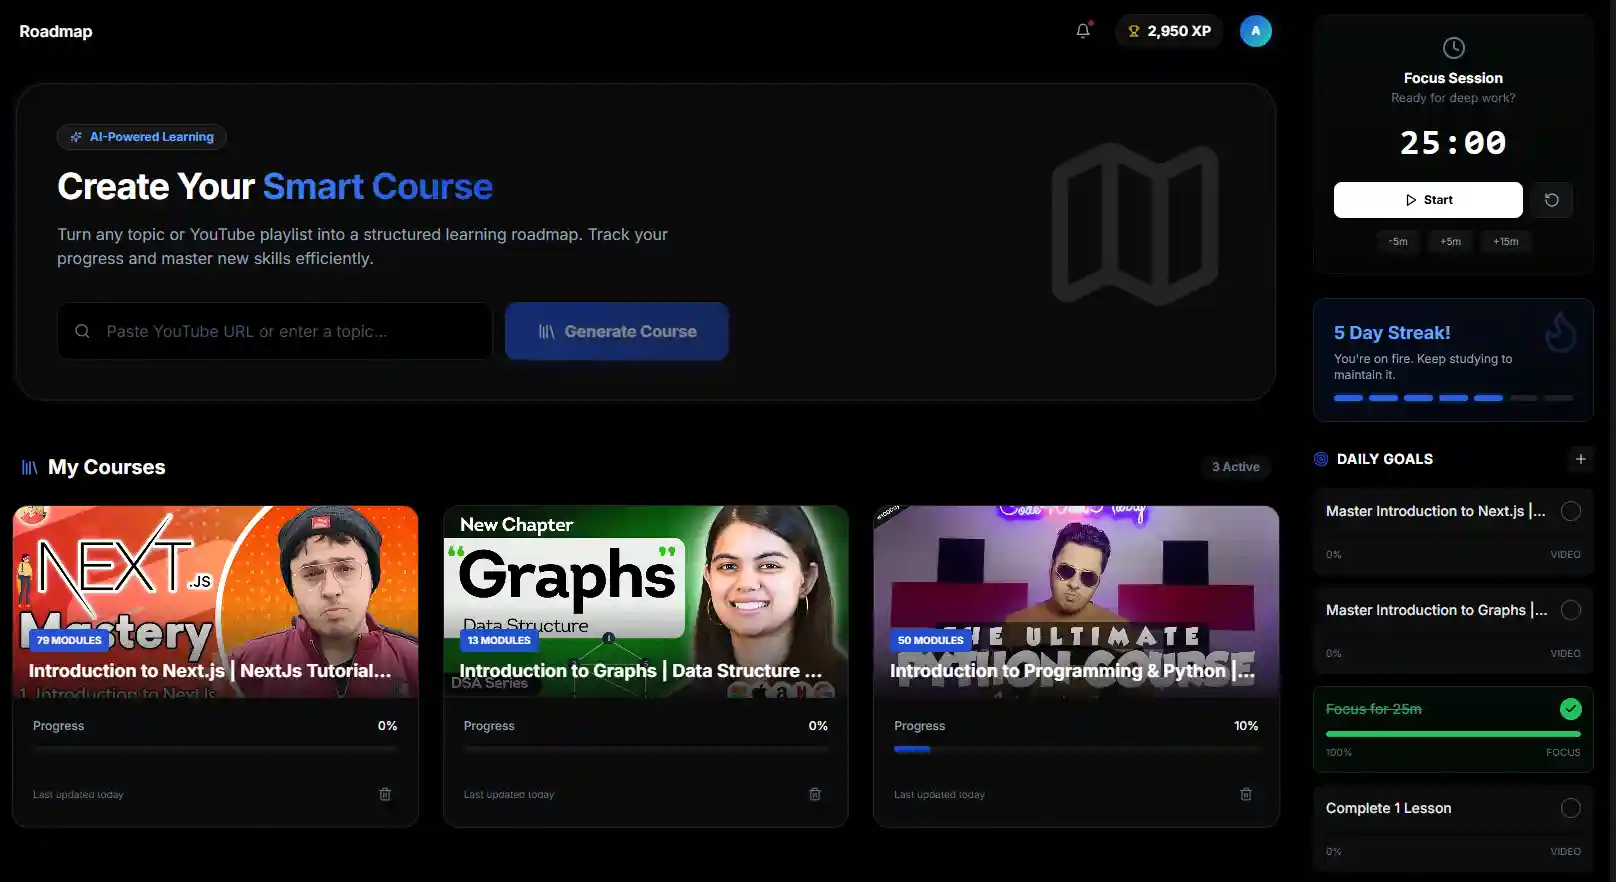Click the Python course progress bar

[1076, 749]
